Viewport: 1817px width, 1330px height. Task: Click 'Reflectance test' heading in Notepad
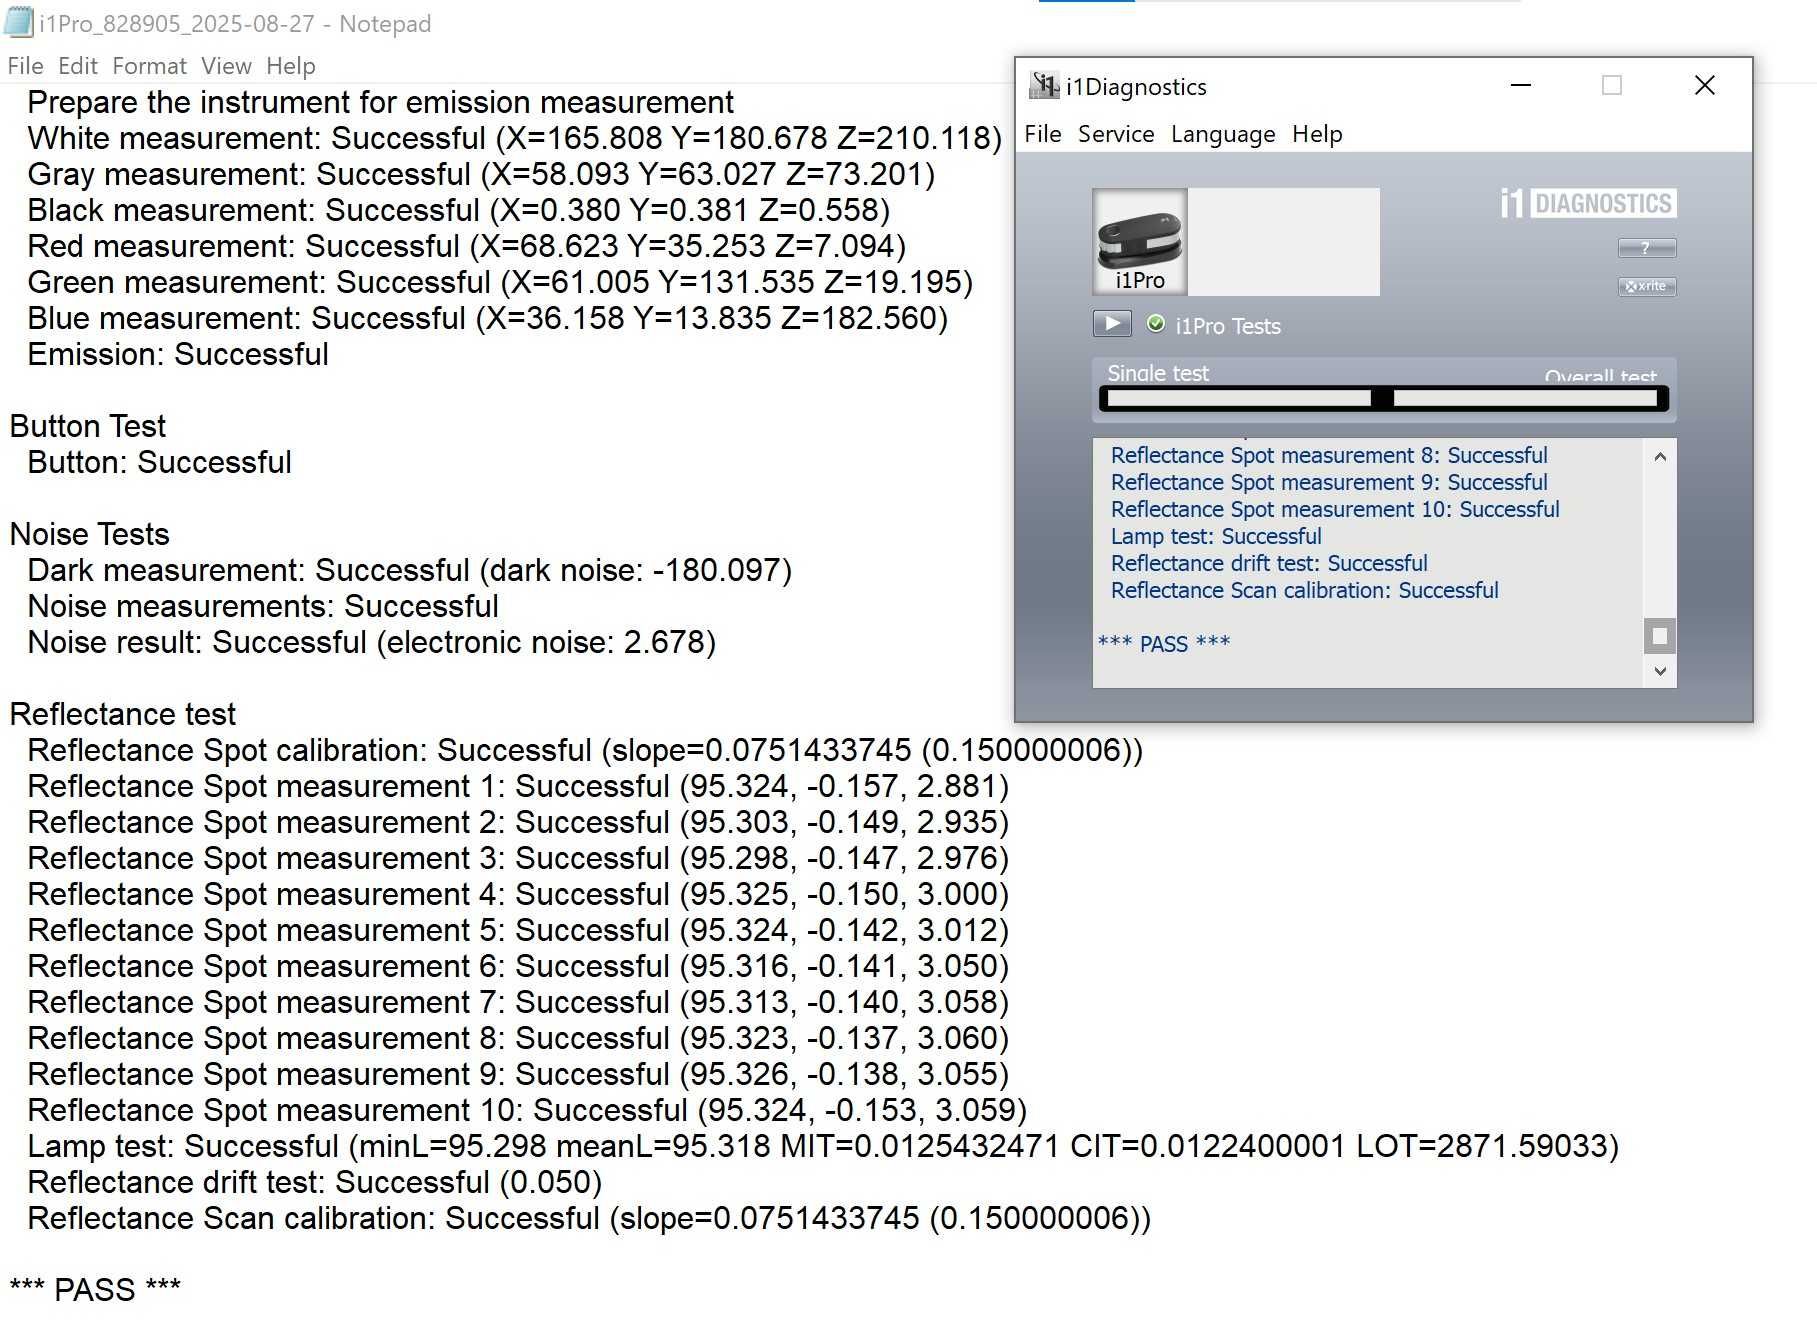coord(123,714)
